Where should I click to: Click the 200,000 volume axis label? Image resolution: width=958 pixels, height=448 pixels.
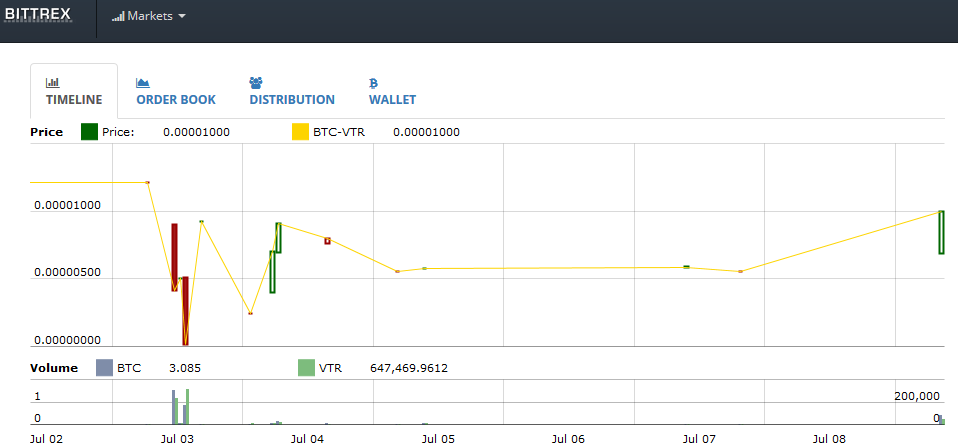coord(916,396)
